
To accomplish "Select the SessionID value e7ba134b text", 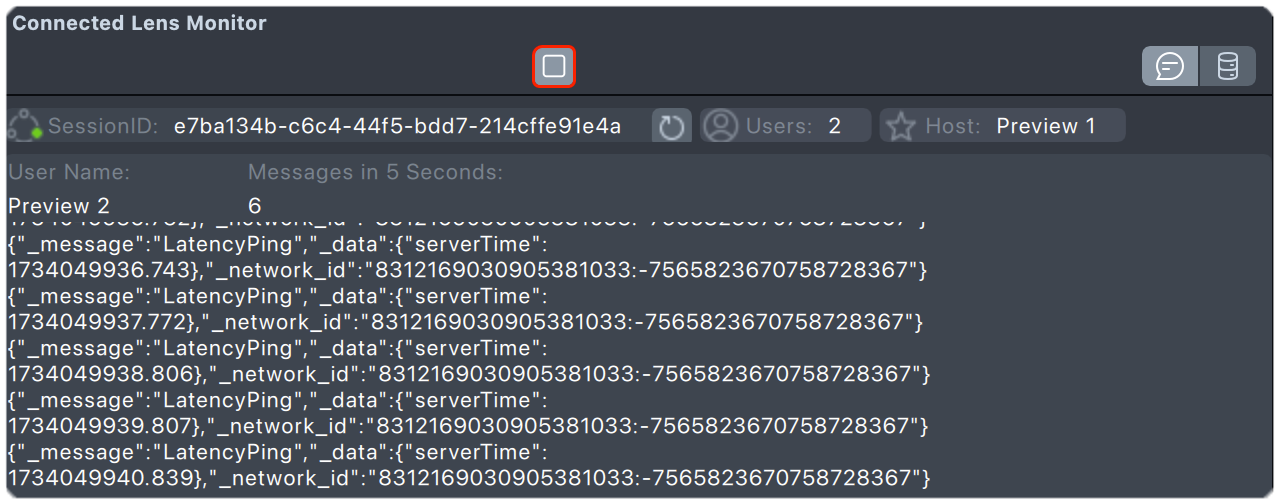I will tap(397, 126).
